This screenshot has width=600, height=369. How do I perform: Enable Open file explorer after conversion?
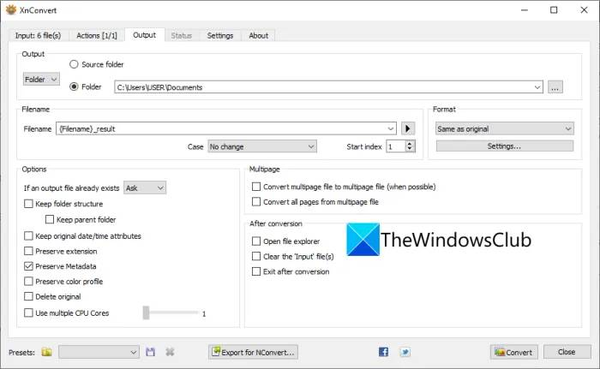[256, 241]
